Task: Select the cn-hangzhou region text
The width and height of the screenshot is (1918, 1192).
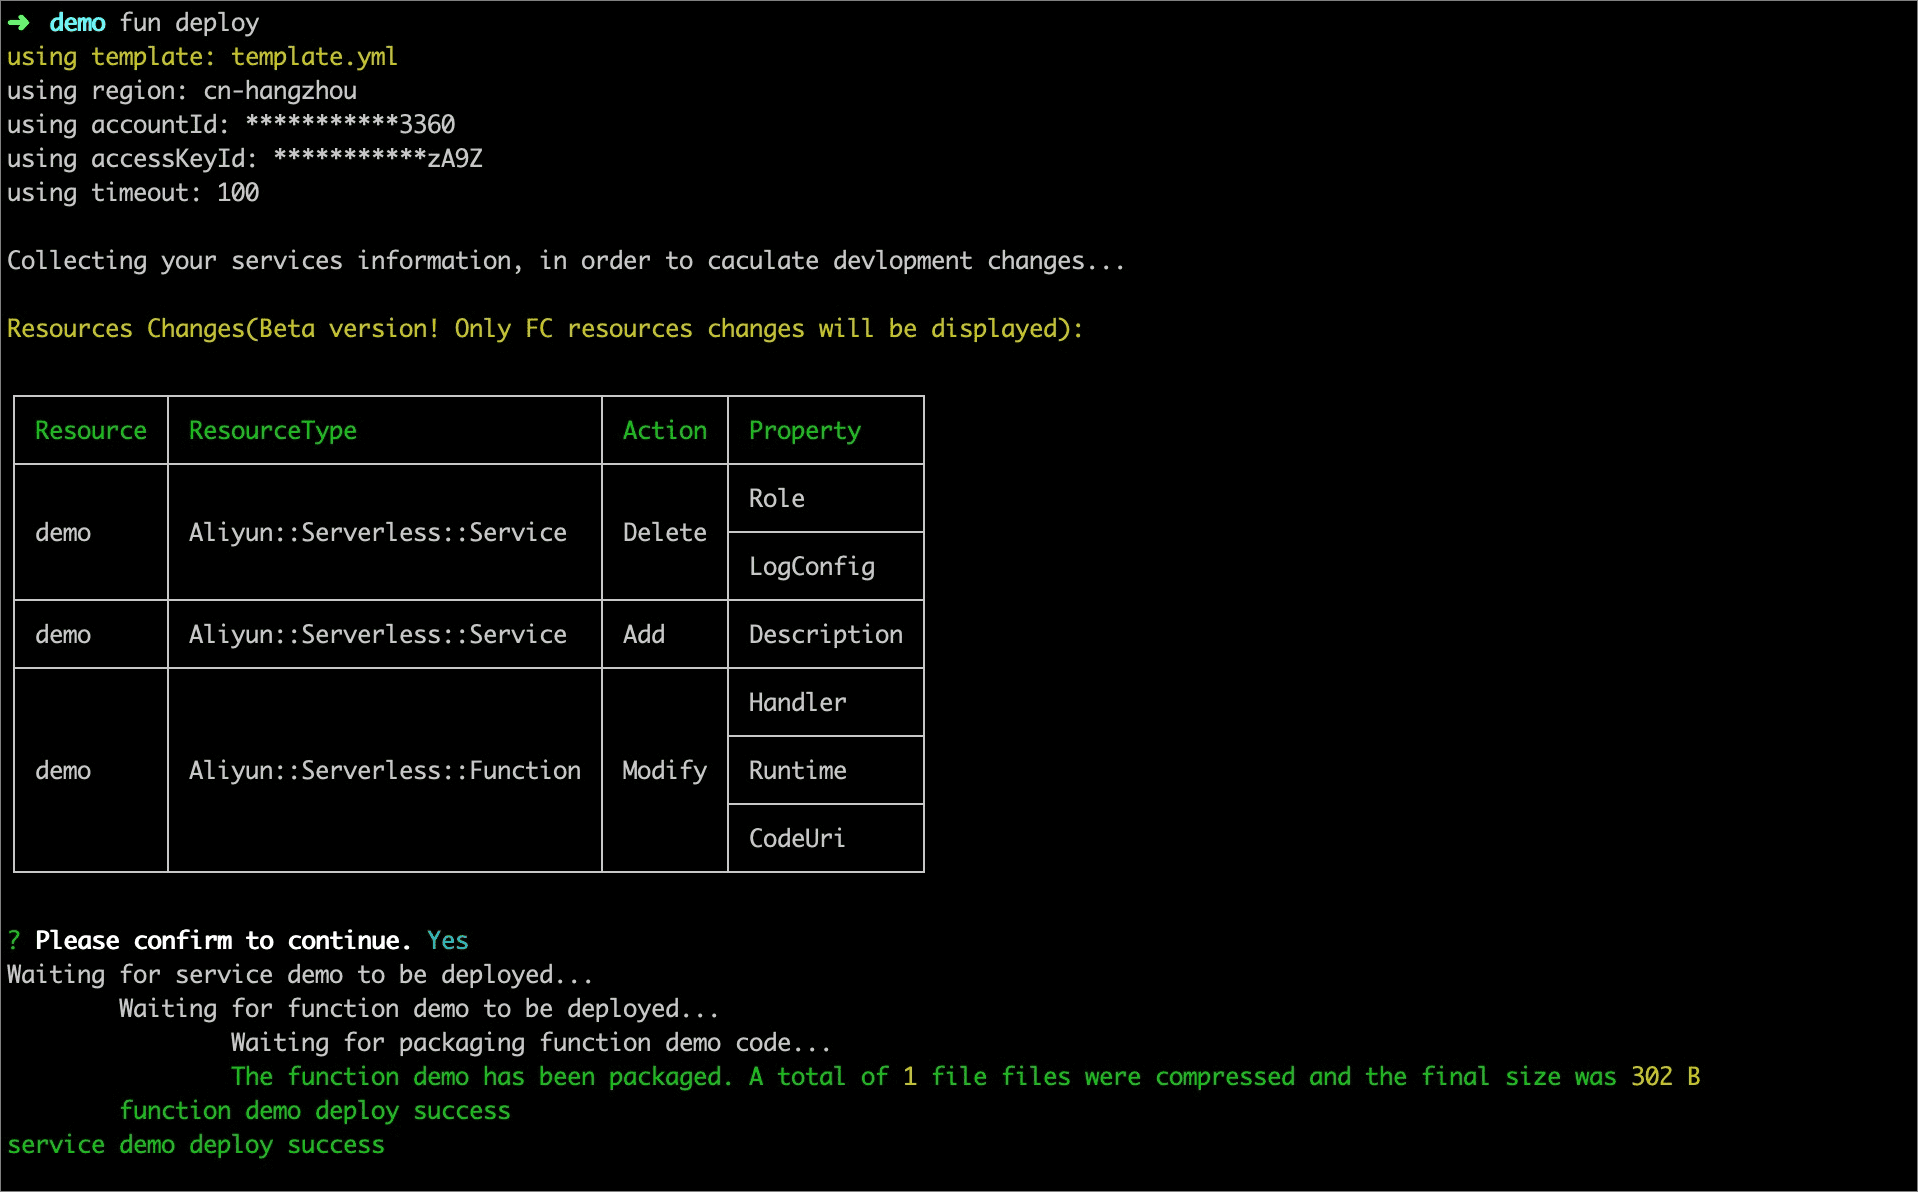Action: 280,91
